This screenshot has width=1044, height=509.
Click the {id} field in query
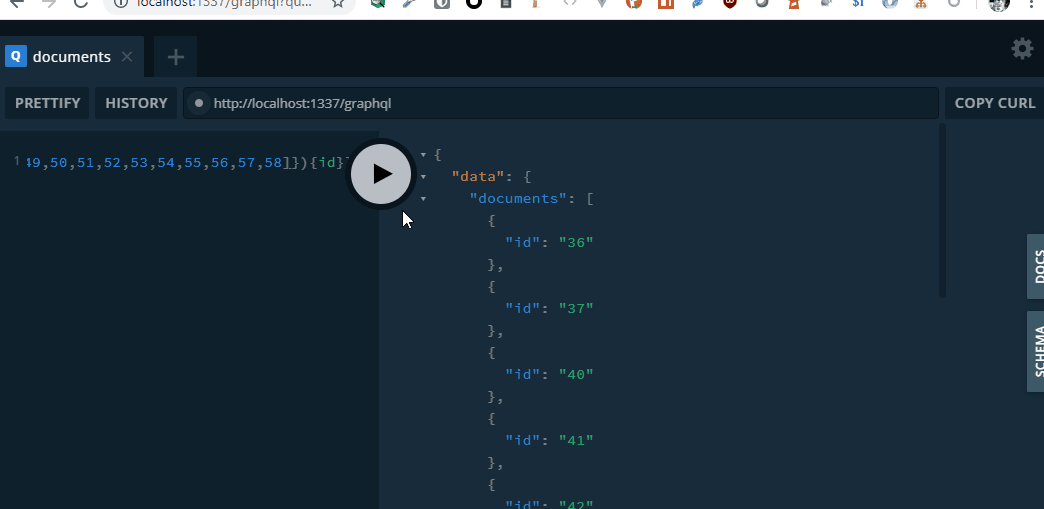(328, 163)
